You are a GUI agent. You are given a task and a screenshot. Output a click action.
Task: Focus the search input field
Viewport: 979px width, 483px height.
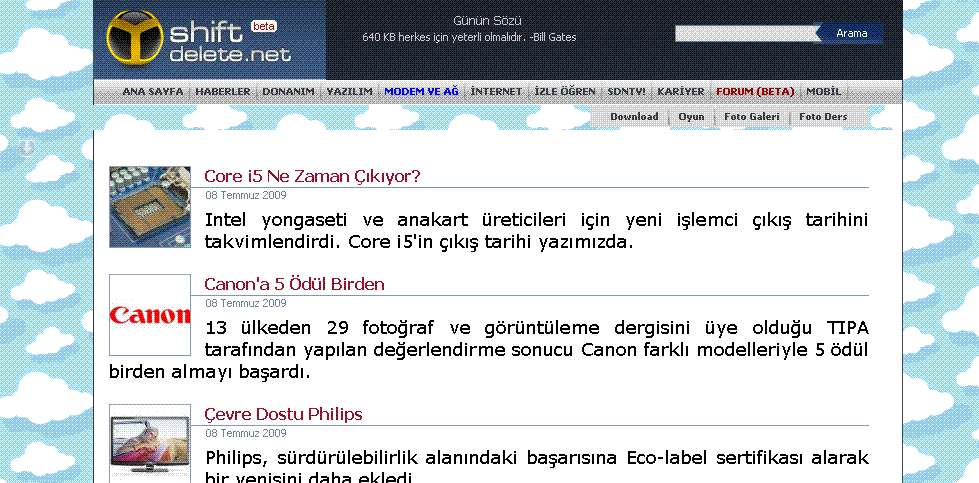pyautogui.click(x=744, y=33)
